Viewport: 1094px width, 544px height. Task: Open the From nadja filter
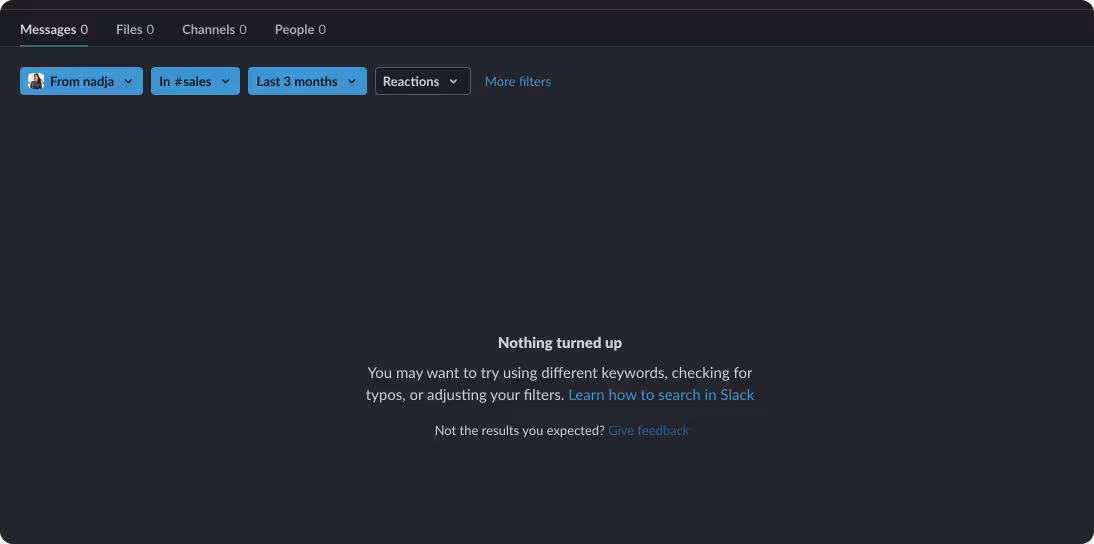[82, 81]
